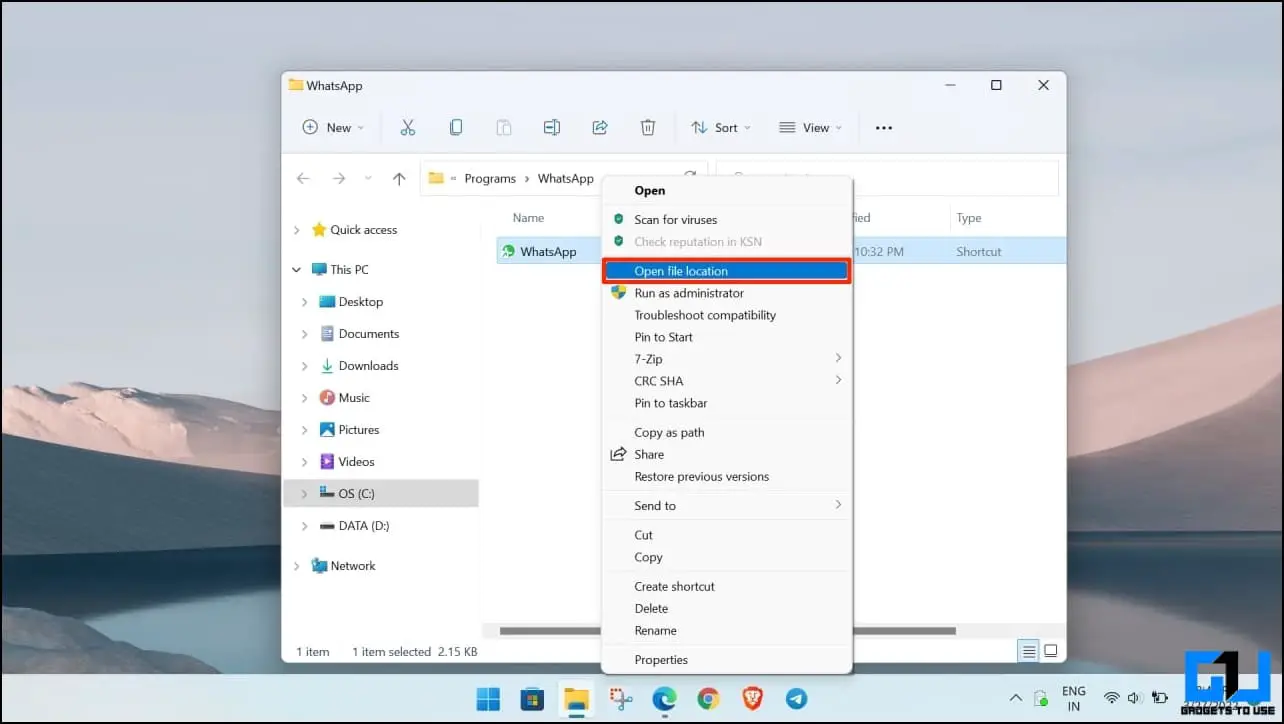Launch Google Chrome from taskbar

tap(708, 698)
